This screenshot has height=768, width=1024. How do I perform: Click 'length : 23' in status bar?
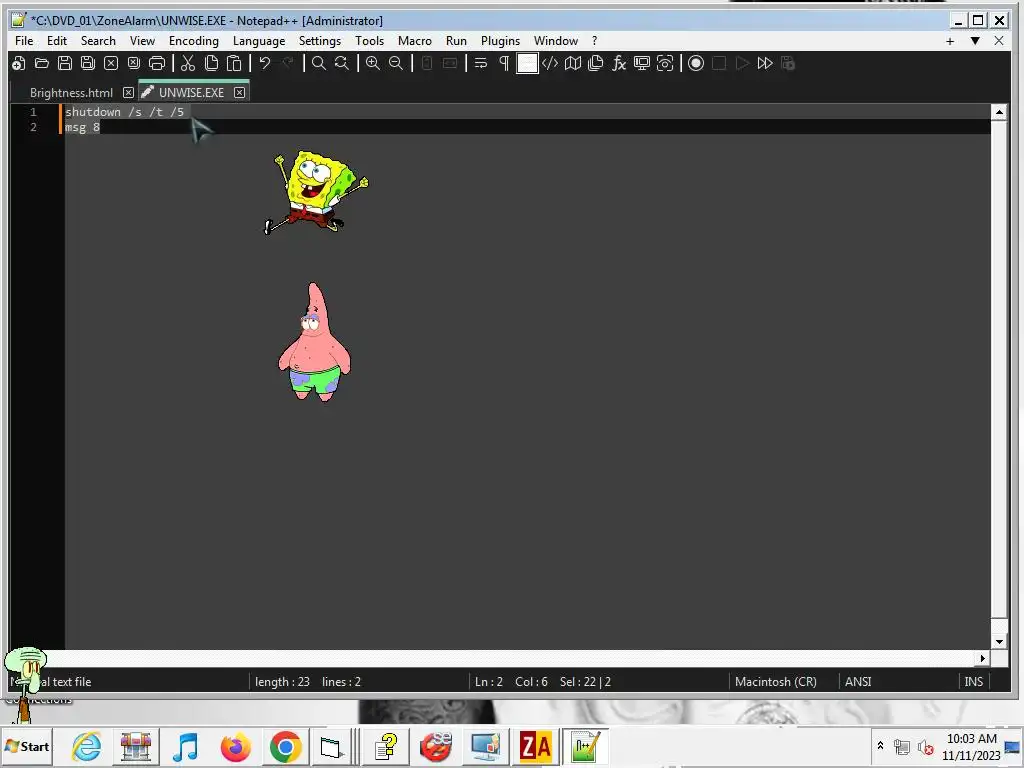pos(282,682)
